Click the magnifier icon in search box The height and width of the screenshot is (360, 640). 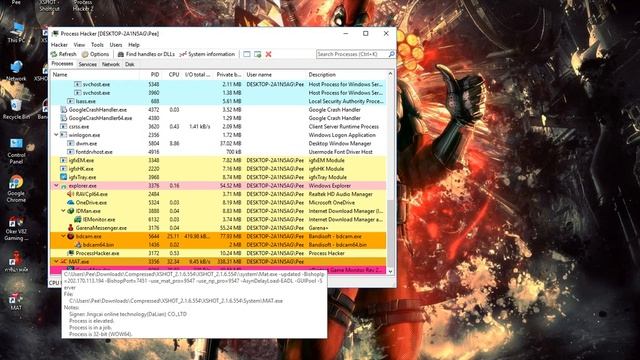(391, 54)
